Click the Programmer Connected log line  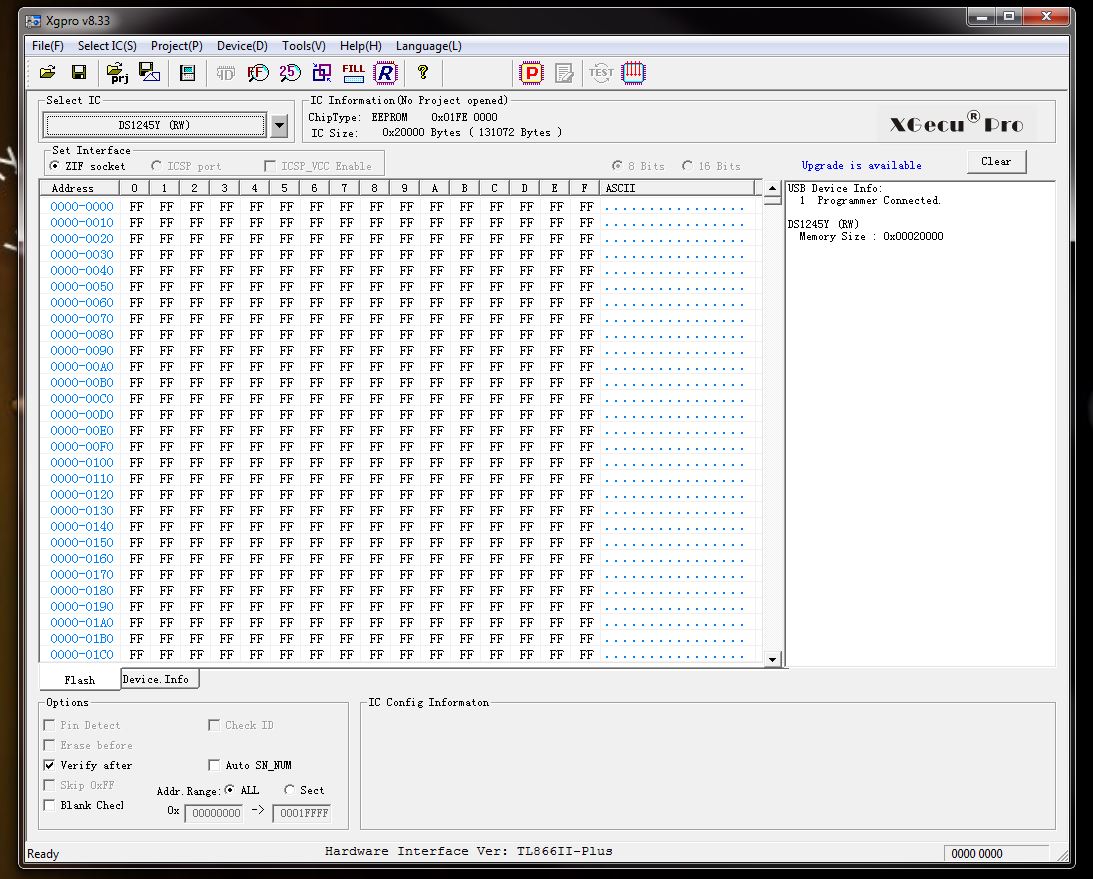[870, 201]
